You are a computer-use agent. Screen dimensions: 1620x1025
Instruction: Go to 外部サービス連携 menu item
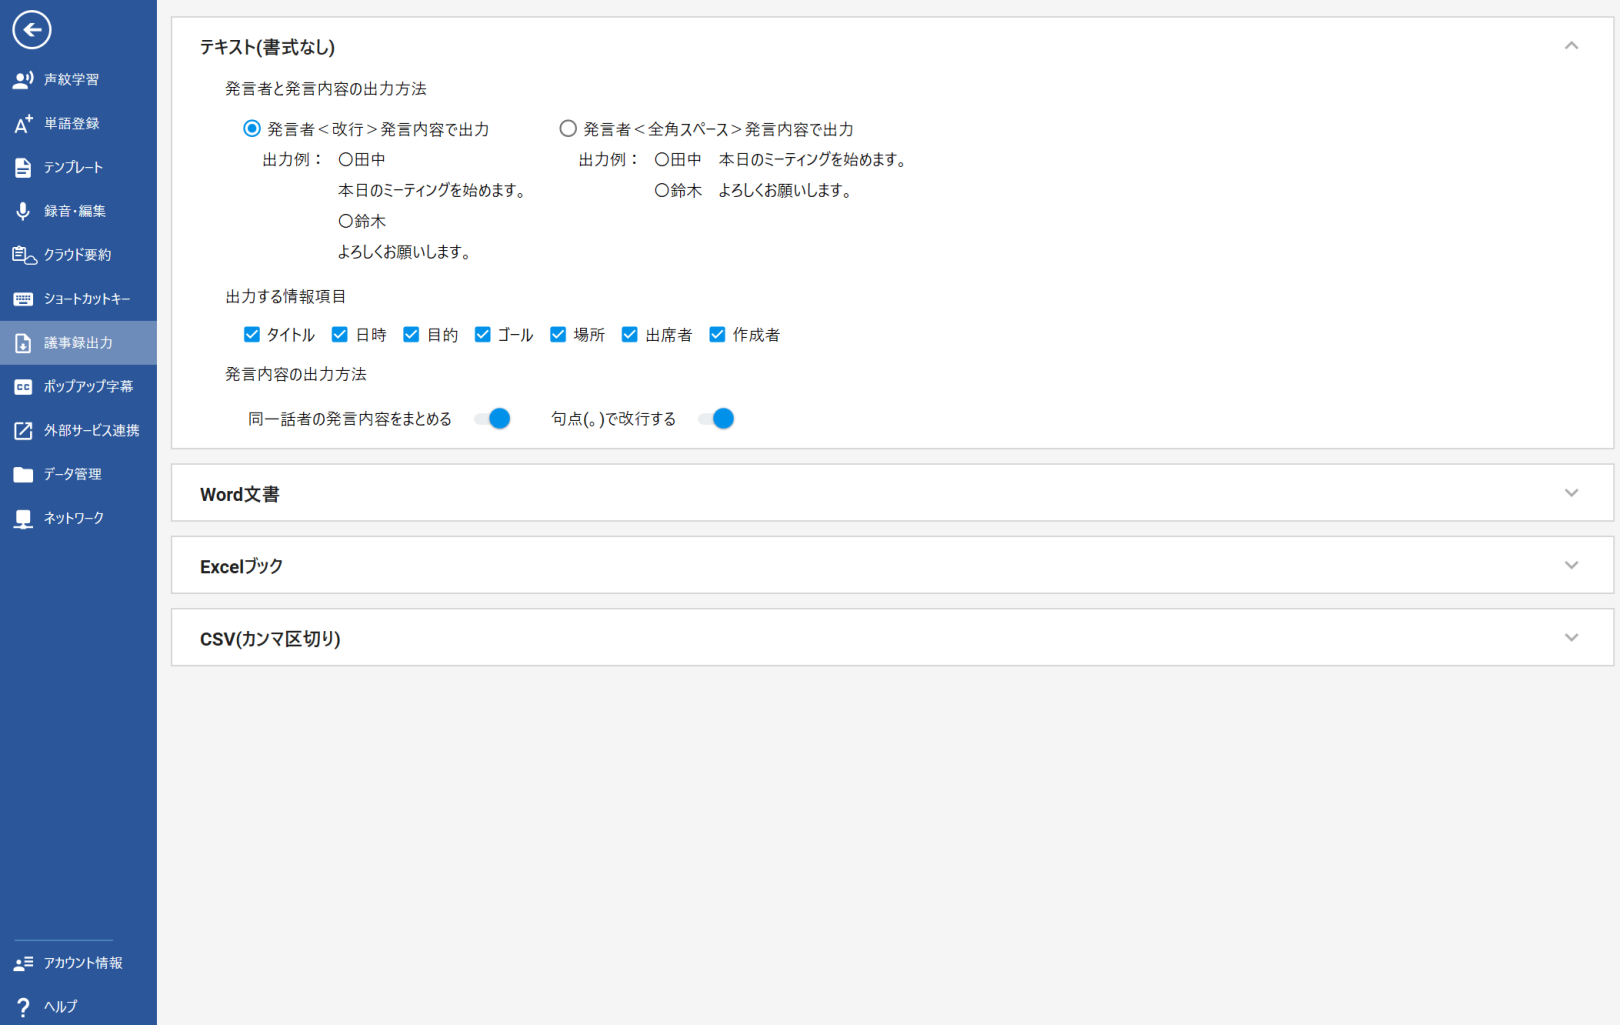click(x=90, y=431)
